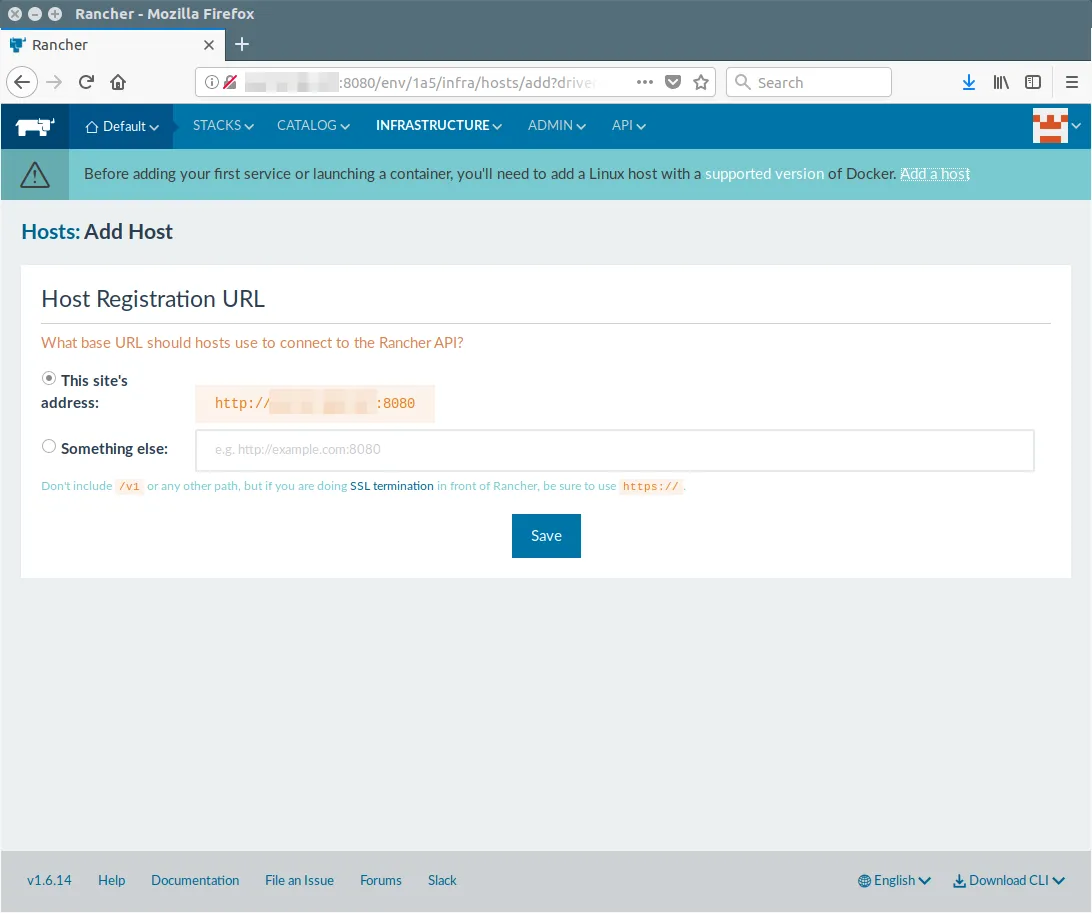Open the Firefox downloads arrow icon
Viewport: 1092px width, 913px height.
click(968, 83)
